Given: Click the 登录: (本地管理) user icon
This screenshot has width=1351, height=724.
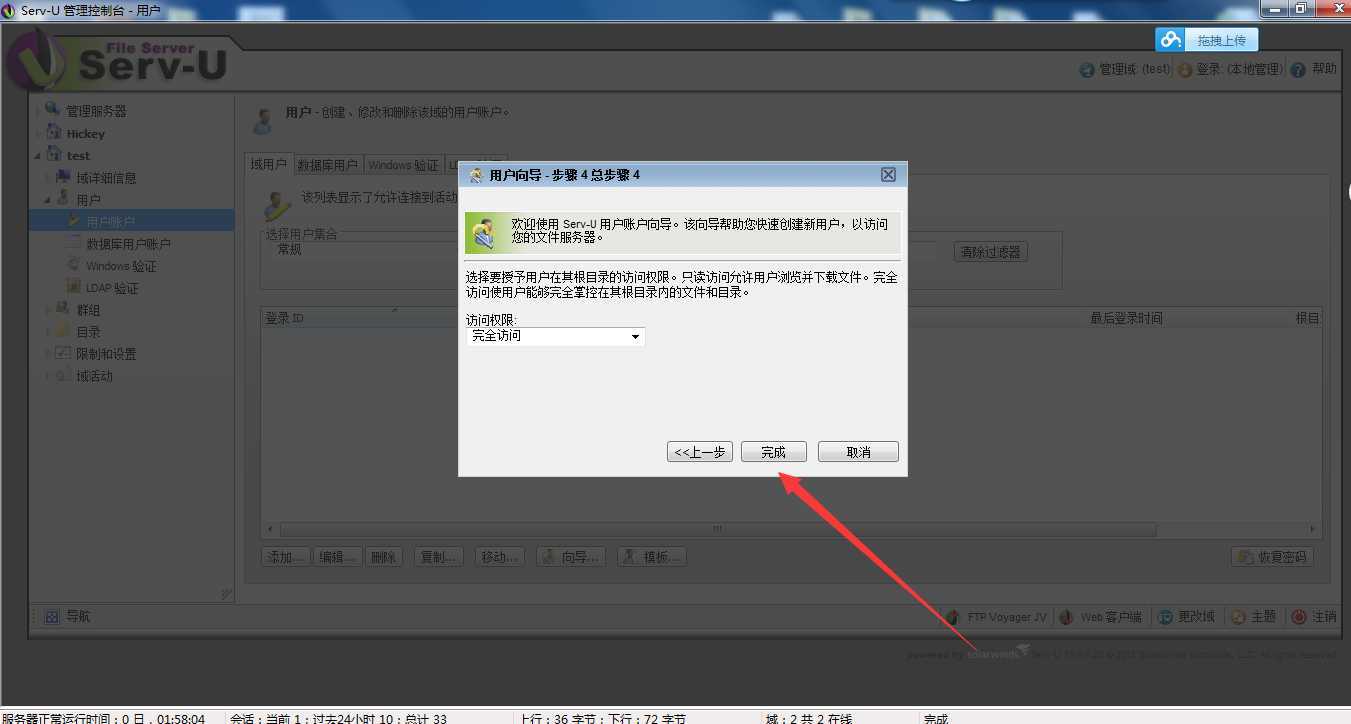Looking at the screenshot, I should click(1185, 70).
